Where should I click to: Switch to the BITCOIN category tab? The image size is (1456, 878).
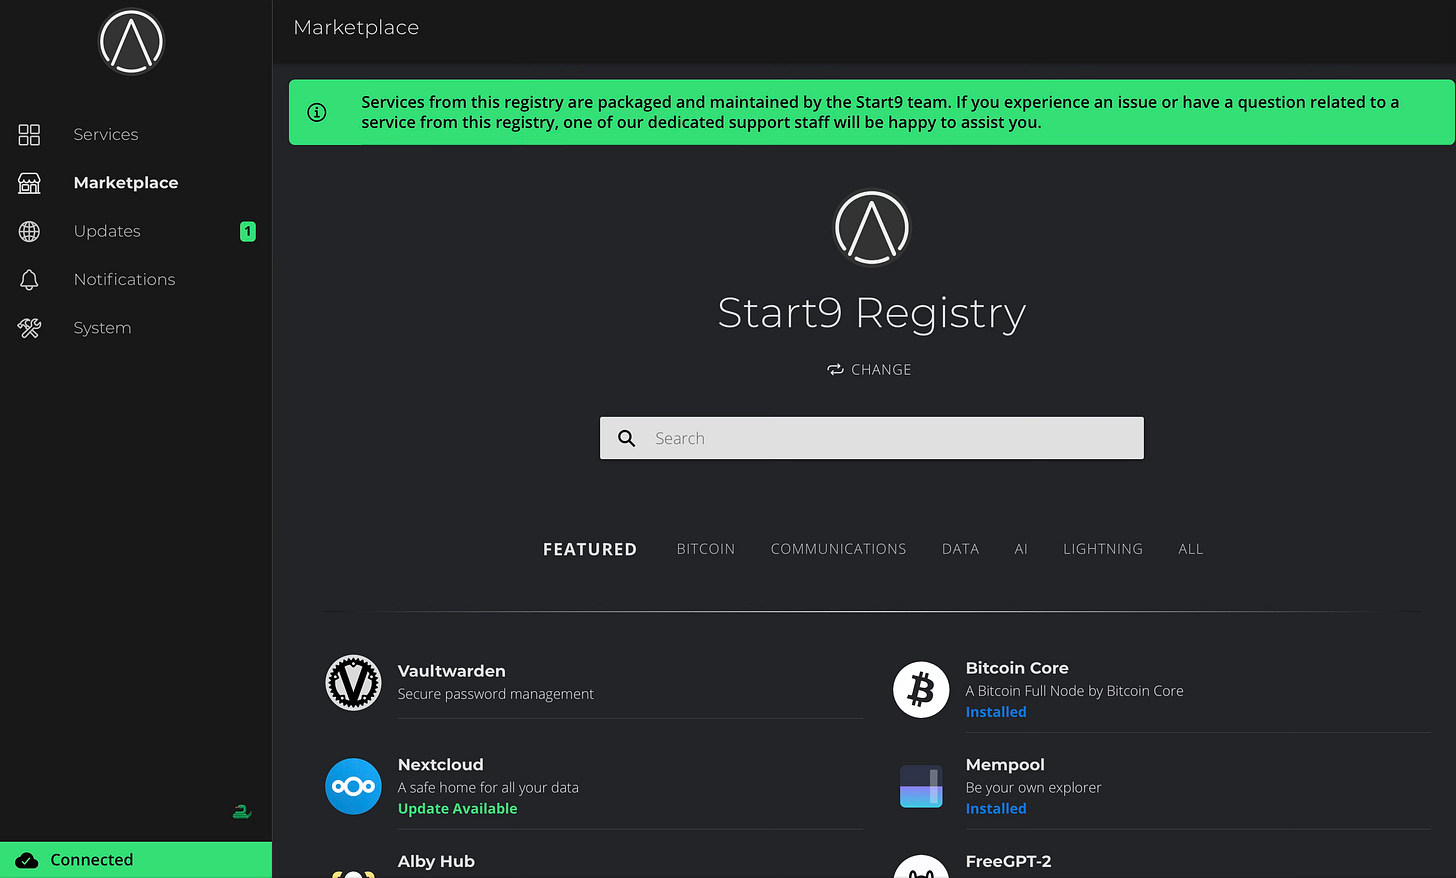706,549
